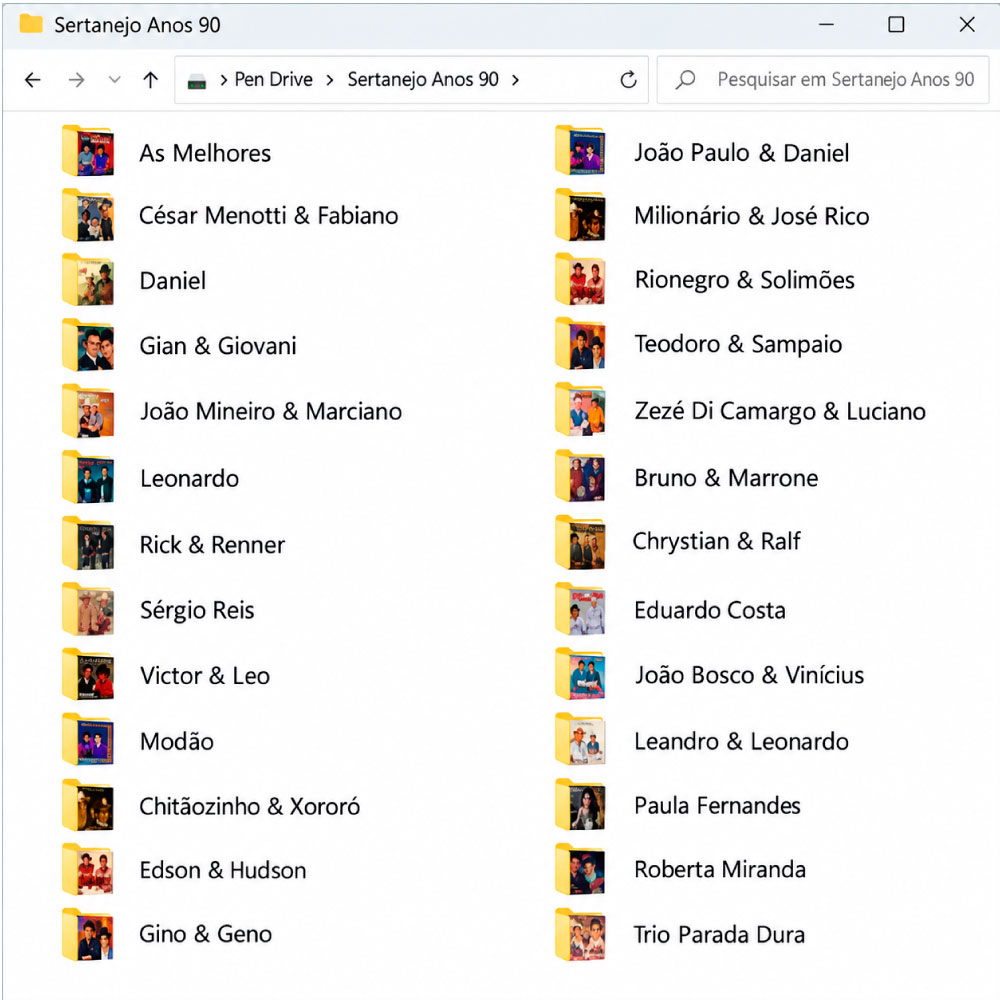Viewport: 1000px width, 1000px height.
Task: Click the 'Roberta Miranda' folder name
Action: pyautogui.click(x=720, y=870)
